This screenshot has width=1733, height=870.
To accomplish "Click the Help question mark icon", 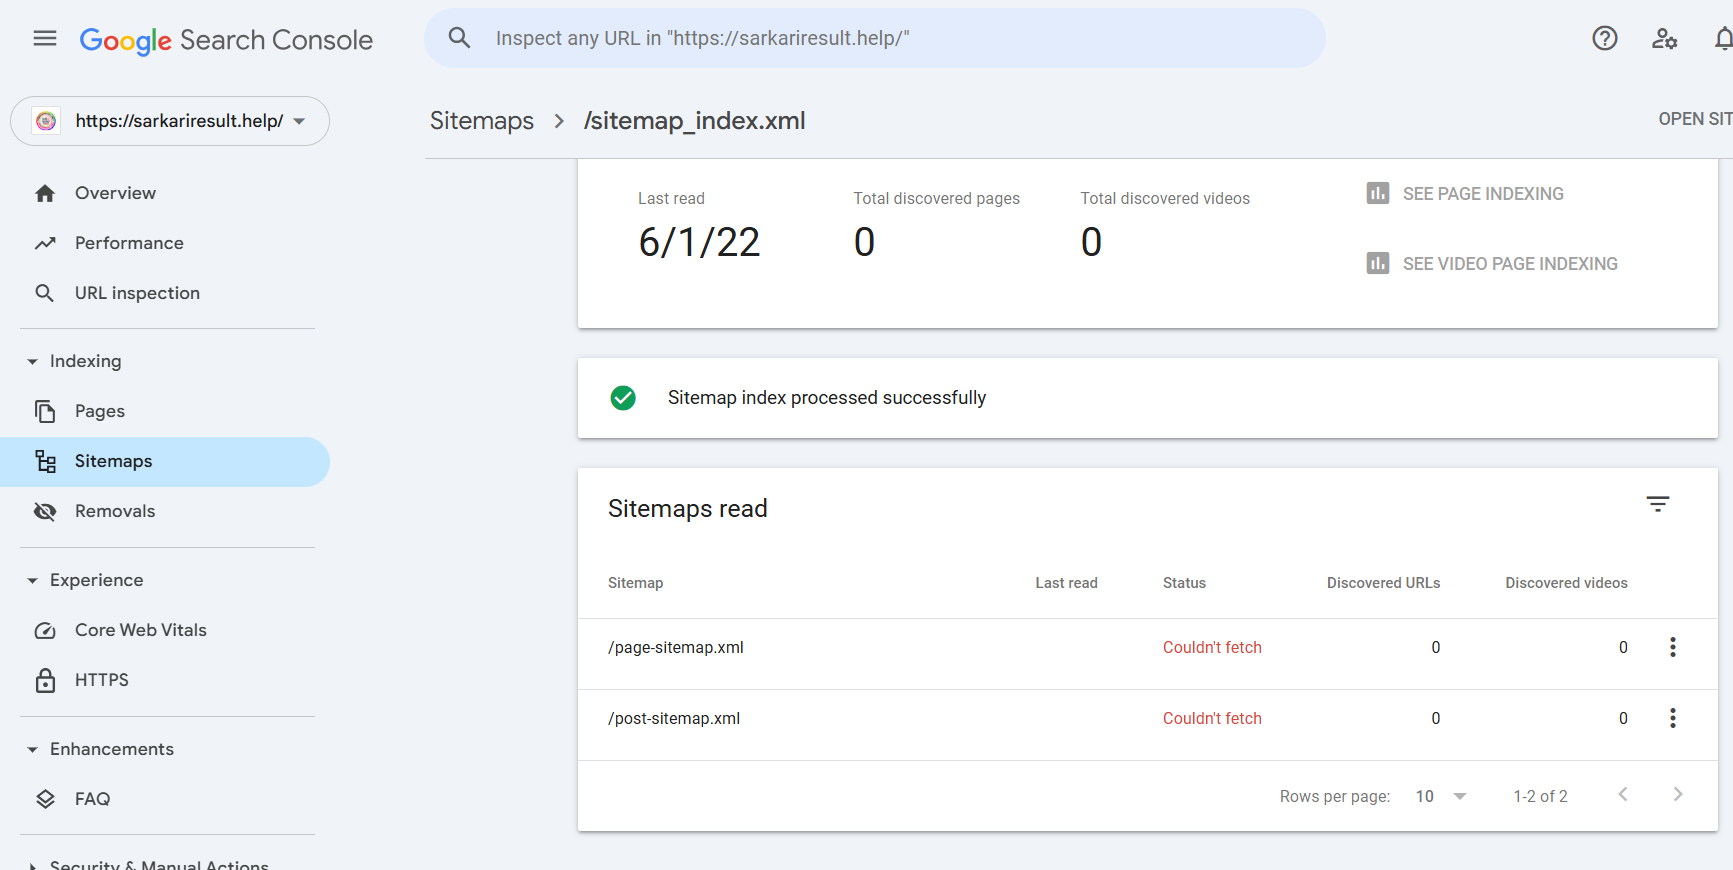I will [x=1604, y=39].
